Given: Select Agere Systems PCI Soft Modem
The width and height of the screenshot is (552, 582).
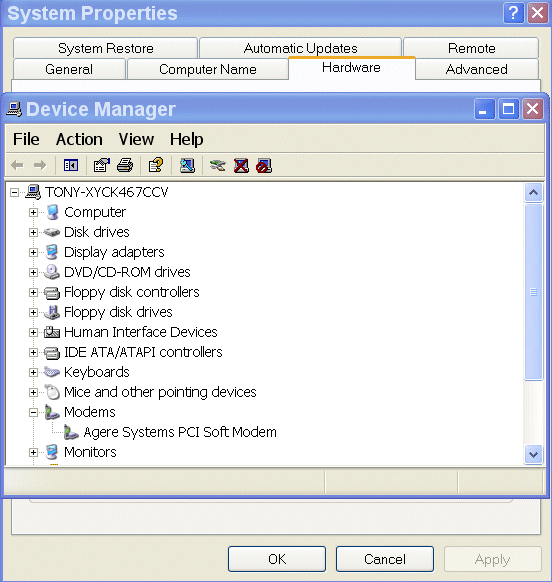Looking at the screenshot, I should pos(180,432).
